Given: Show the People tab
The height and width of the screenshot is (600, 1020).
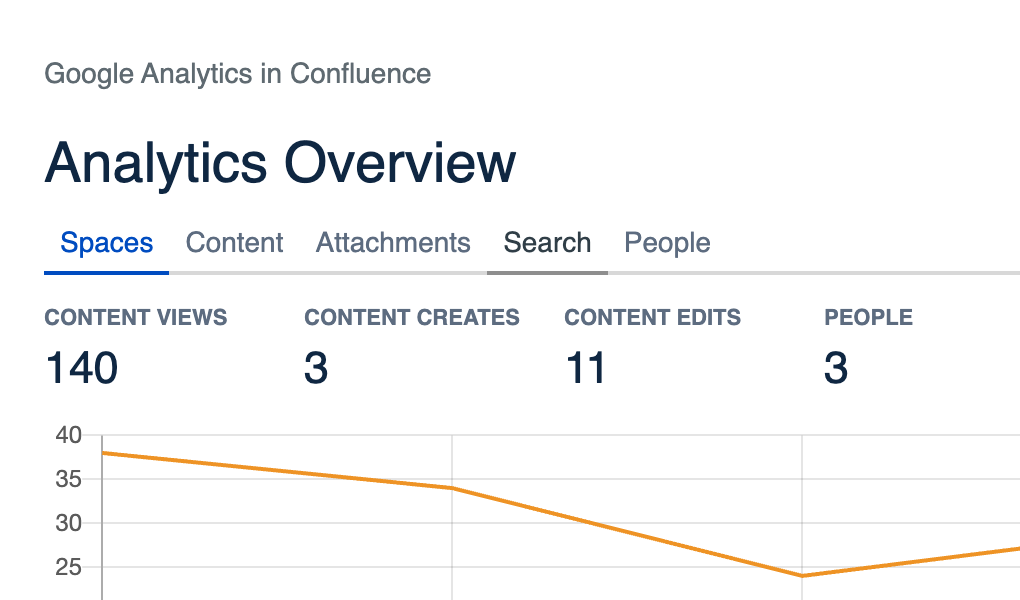Looking at the screenshot, I should click(x=667, y=243).
